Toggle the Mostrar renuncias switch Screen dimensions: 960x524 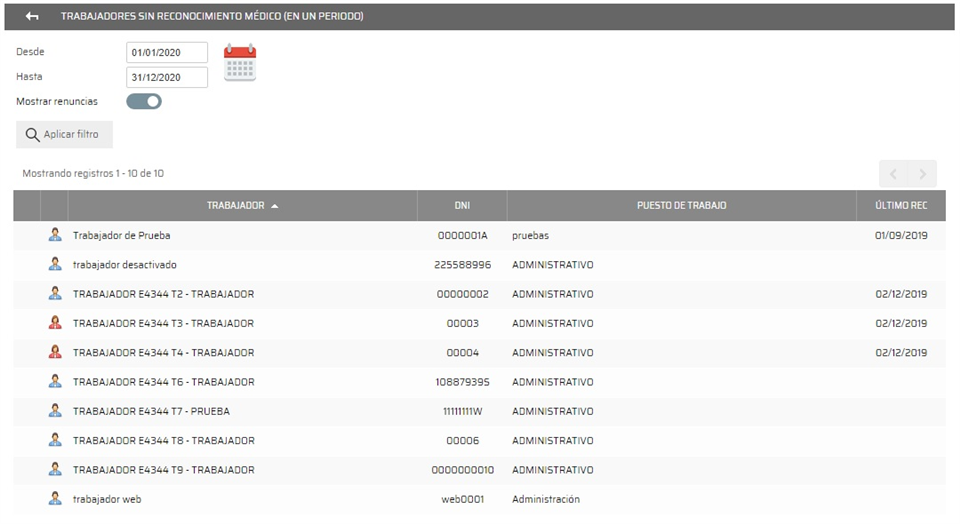coord(144,102)
